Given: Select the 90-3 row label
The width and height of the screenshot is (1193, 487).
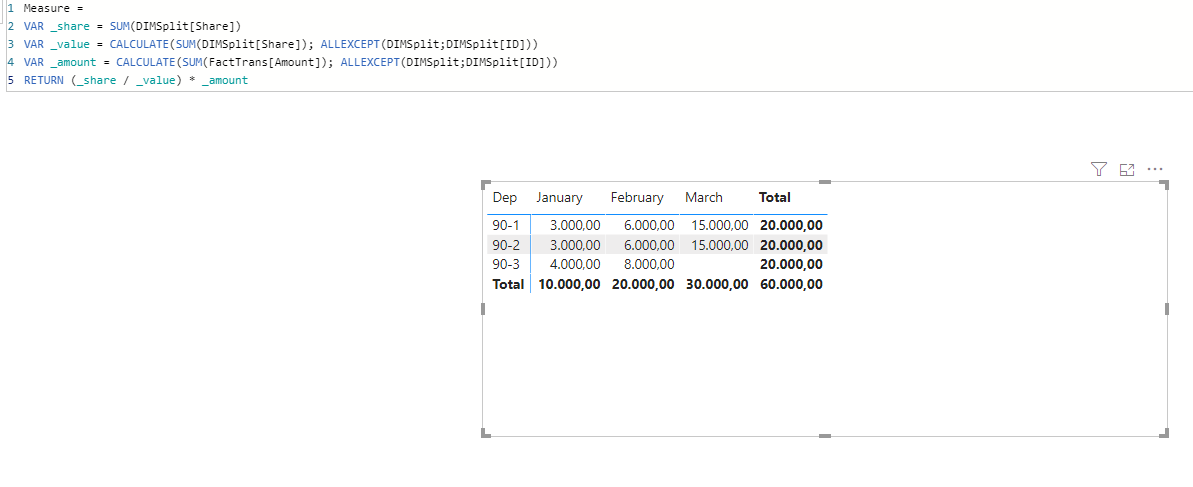Looking at the screenshot, I should [x=505, y=265].
